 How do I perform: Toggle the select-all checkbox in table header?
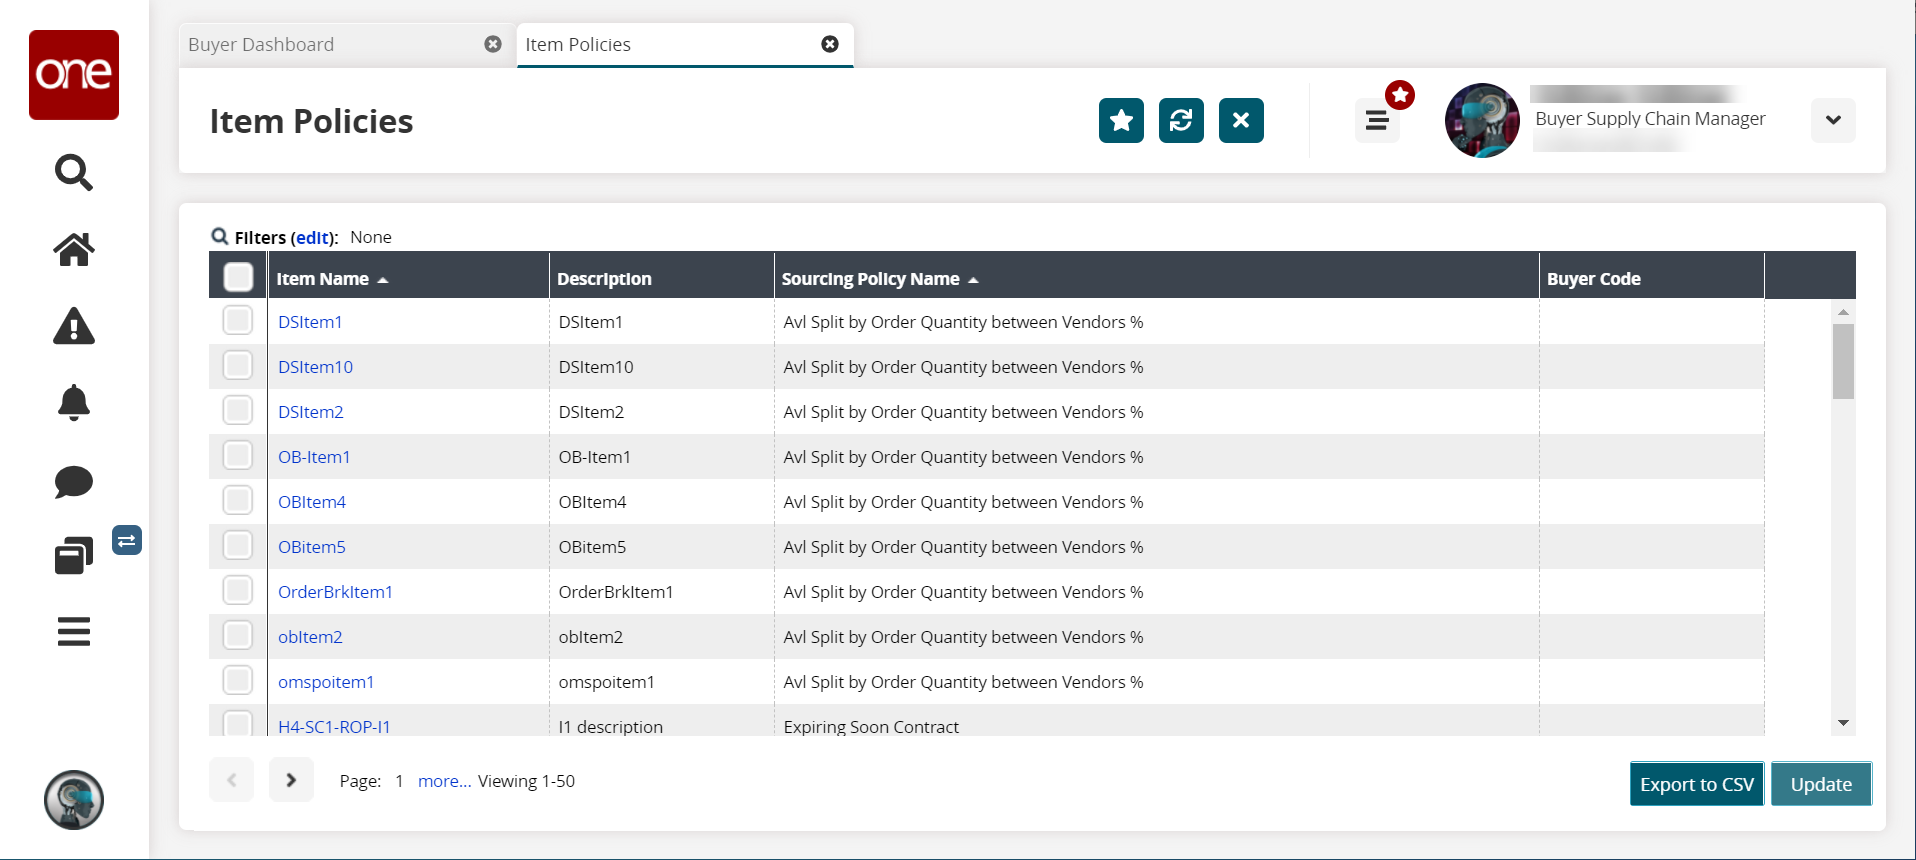tap(238, 277)
